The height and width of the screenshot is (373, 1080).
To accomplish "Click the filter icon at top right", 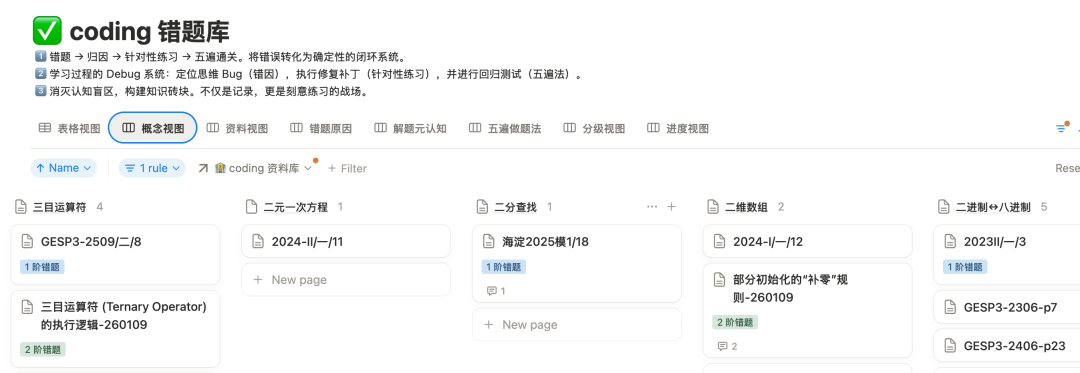I will (x=1061, y=128).
